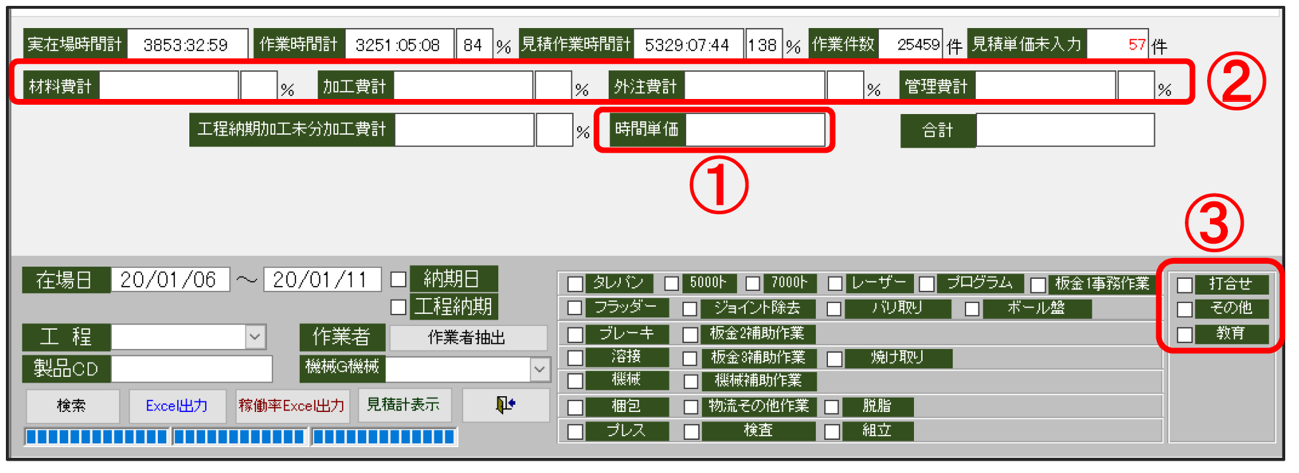This screenshot has width=1299, height=473.
Task: Toggle the 物流その他作業 checkbox
Action: 691,407
